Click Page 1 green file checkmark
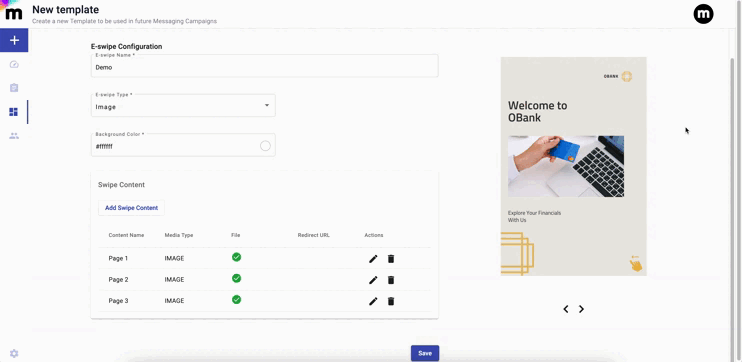Viewport: 742px width, 362px height. coord(237,257)
